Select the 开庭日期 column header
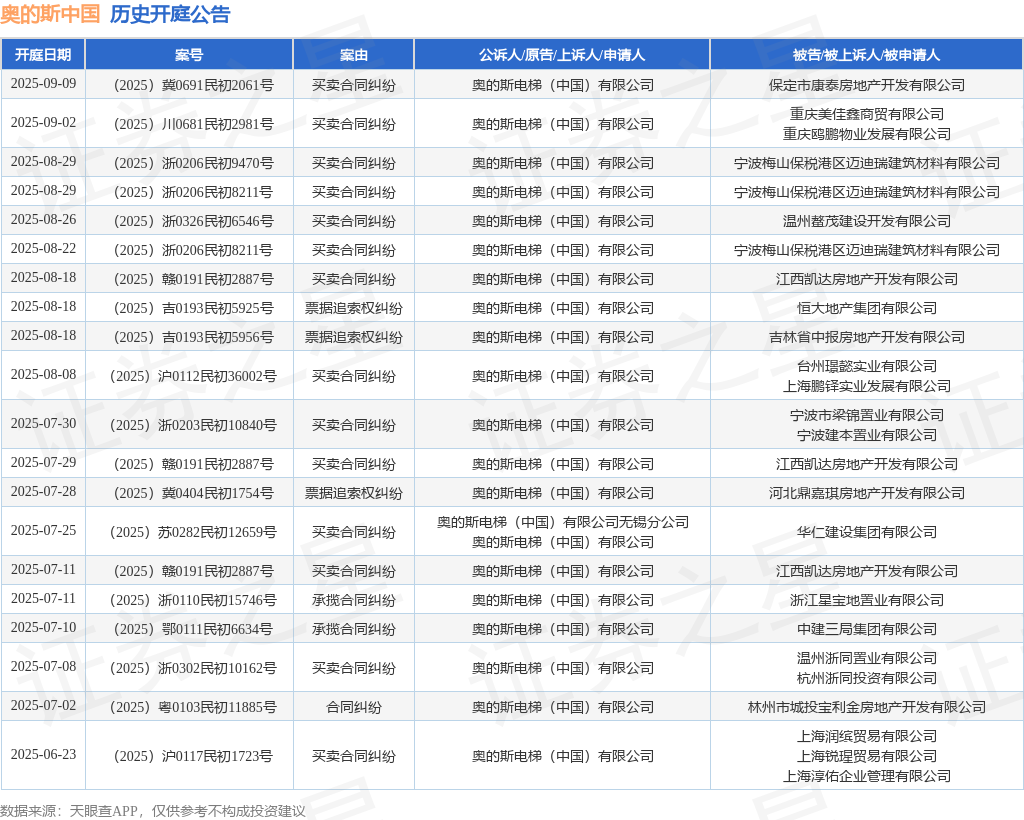 pyautogui.click(x=43, y=55)
